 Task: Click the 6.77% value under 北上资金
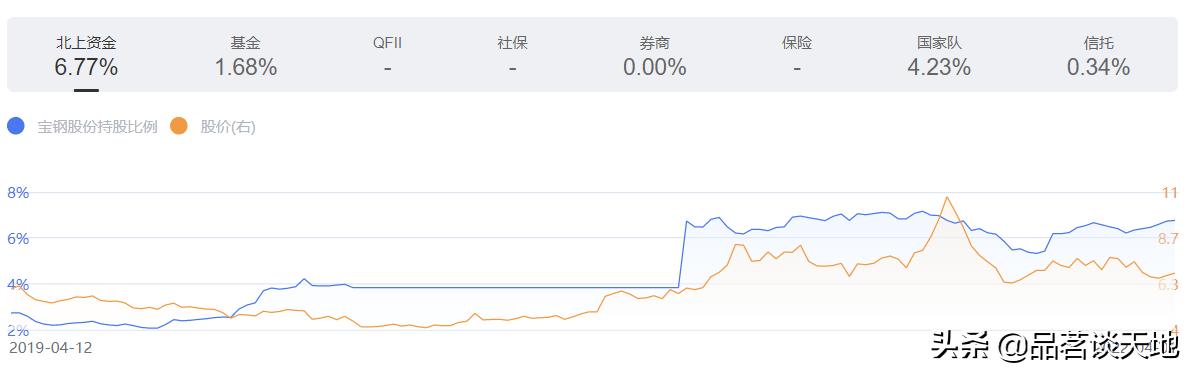tap(86, 68)
